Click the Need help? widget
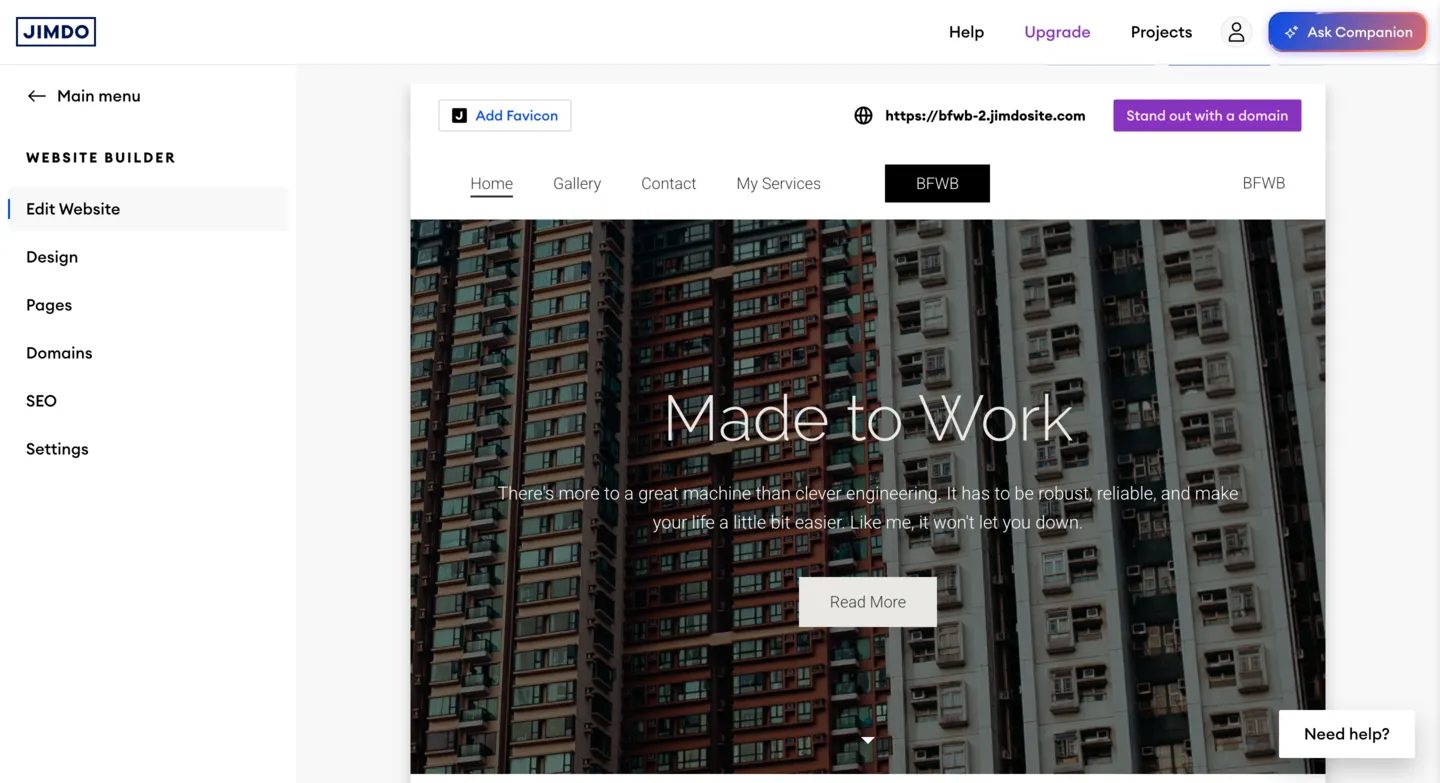Image resolution: width=1440 pixels, height=783 pixels. [x=1346, y=734]
